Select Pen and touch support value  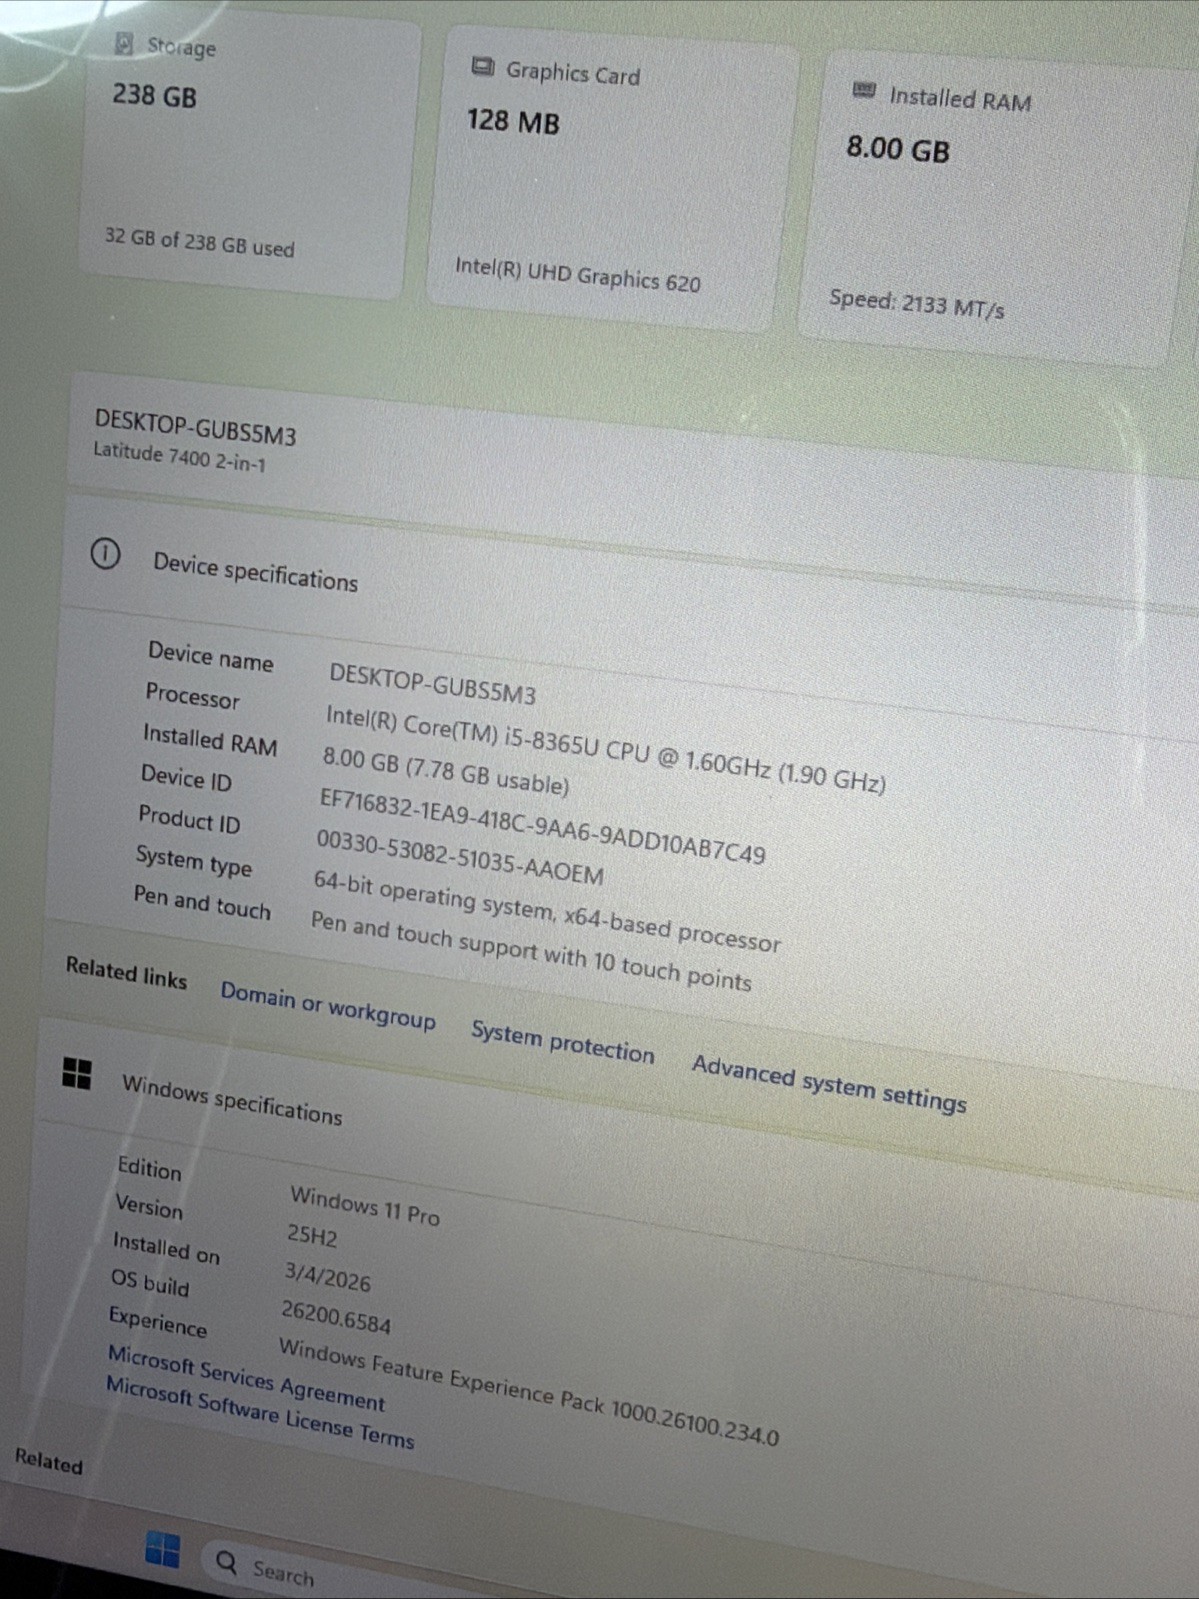530,950
